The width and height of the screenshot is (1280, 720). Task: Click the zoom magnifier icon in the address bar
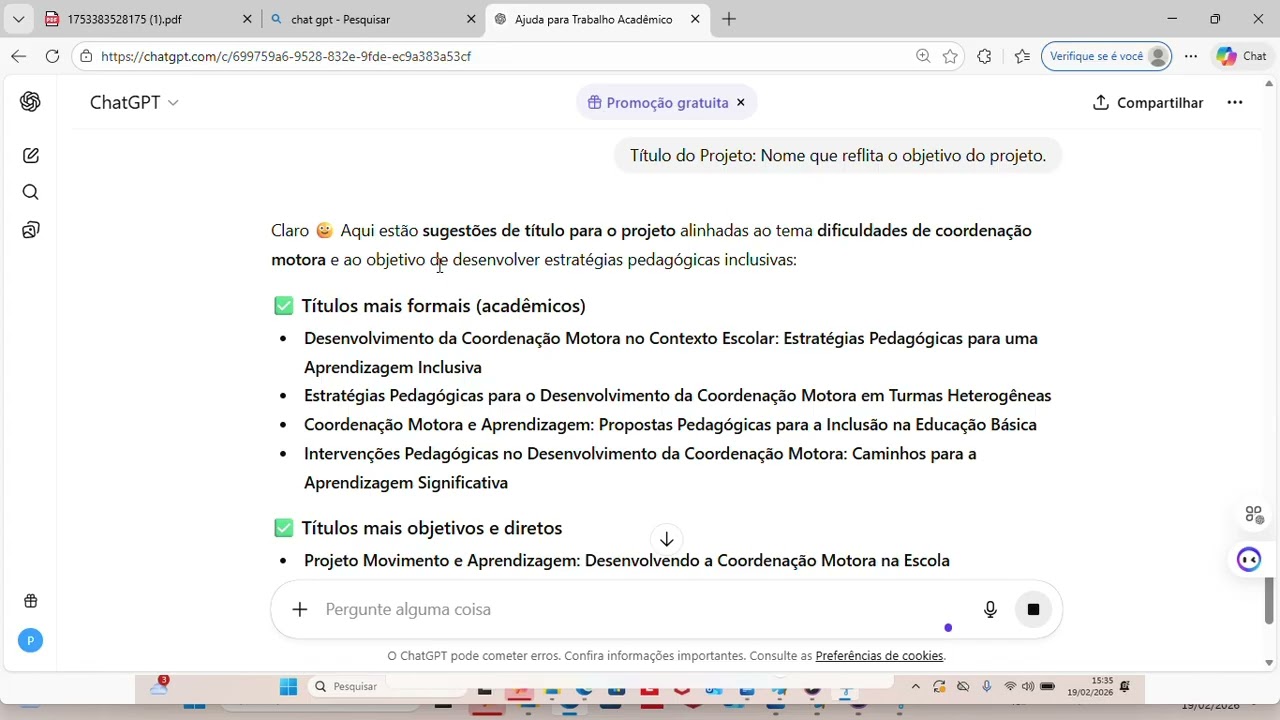(x=923, y=56)
